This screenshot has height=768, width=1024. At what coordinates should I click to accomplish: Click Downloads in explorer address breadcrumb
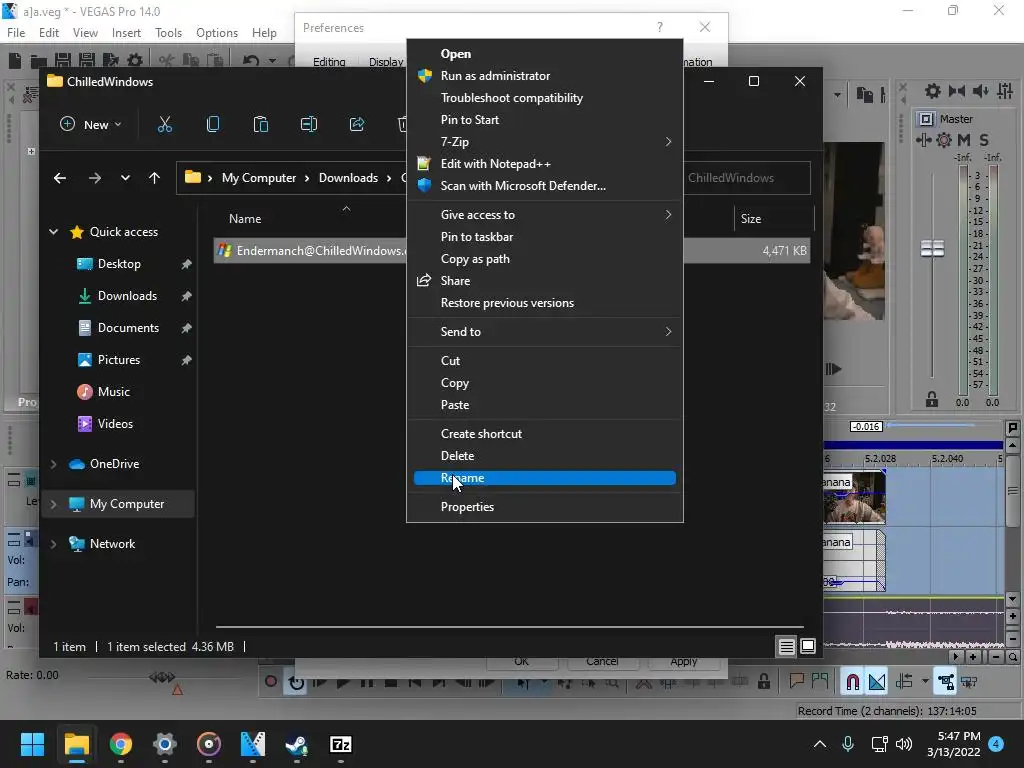pyautogui.click(x=348, y=178)
